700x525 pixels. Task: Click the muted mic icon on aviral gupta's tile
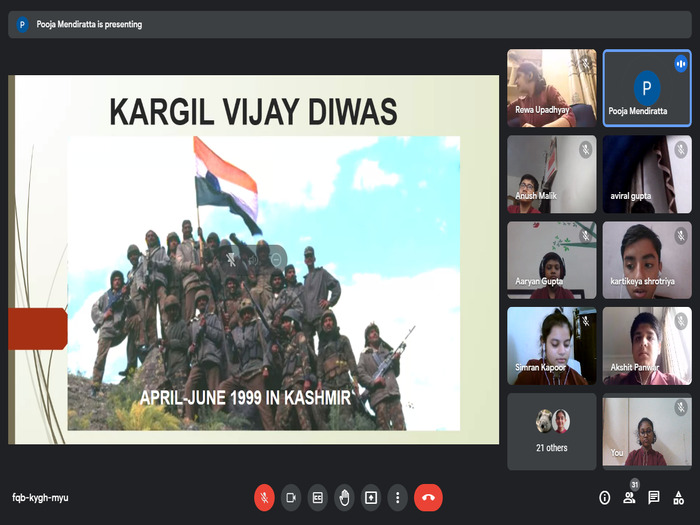(680, 149)
